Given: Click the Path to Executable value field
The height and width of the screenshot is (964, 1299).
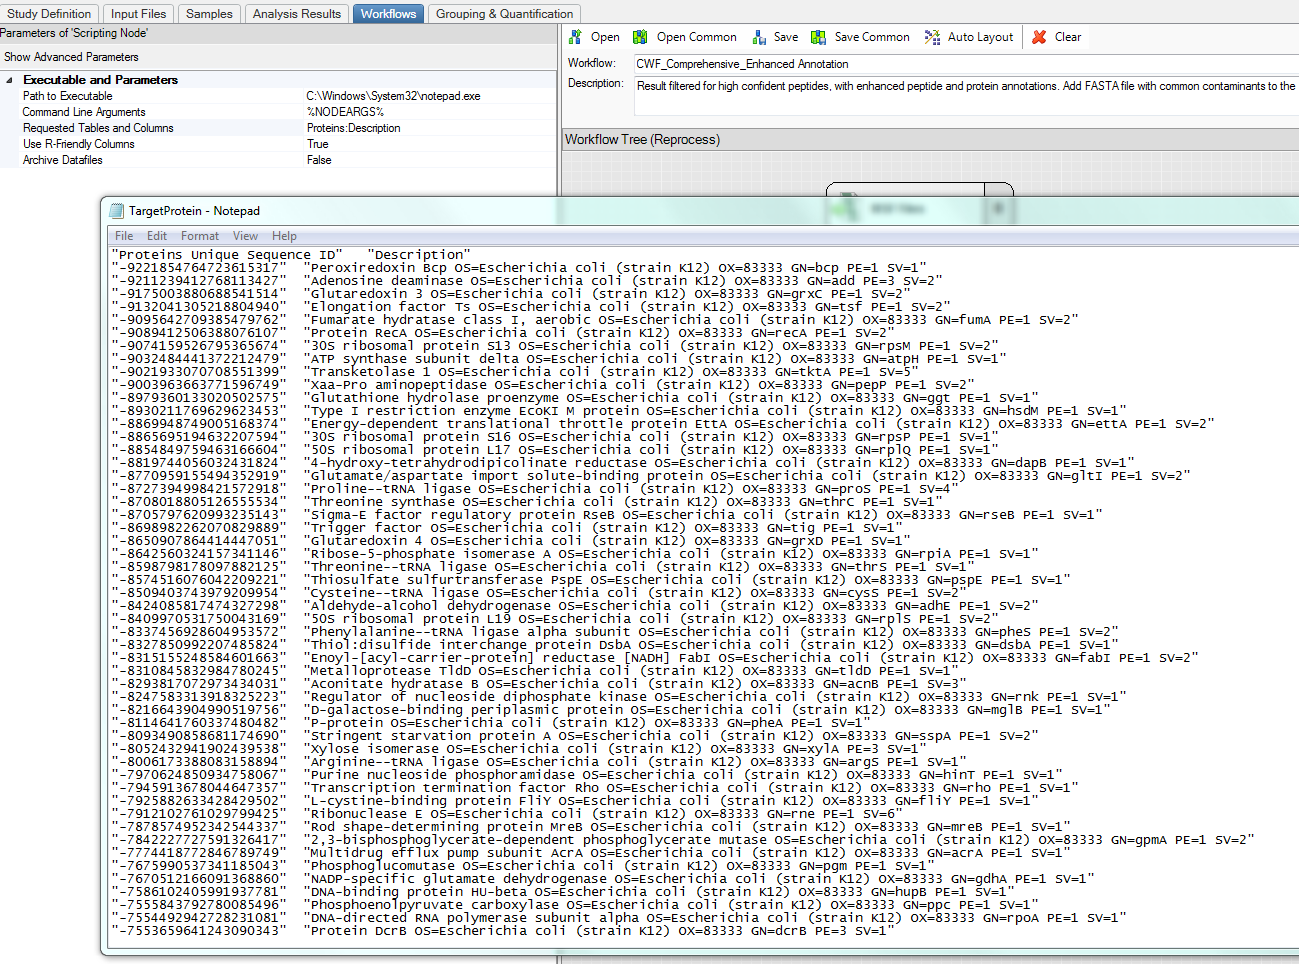Looking at the screenshot, I should click(x=393, y=96).
